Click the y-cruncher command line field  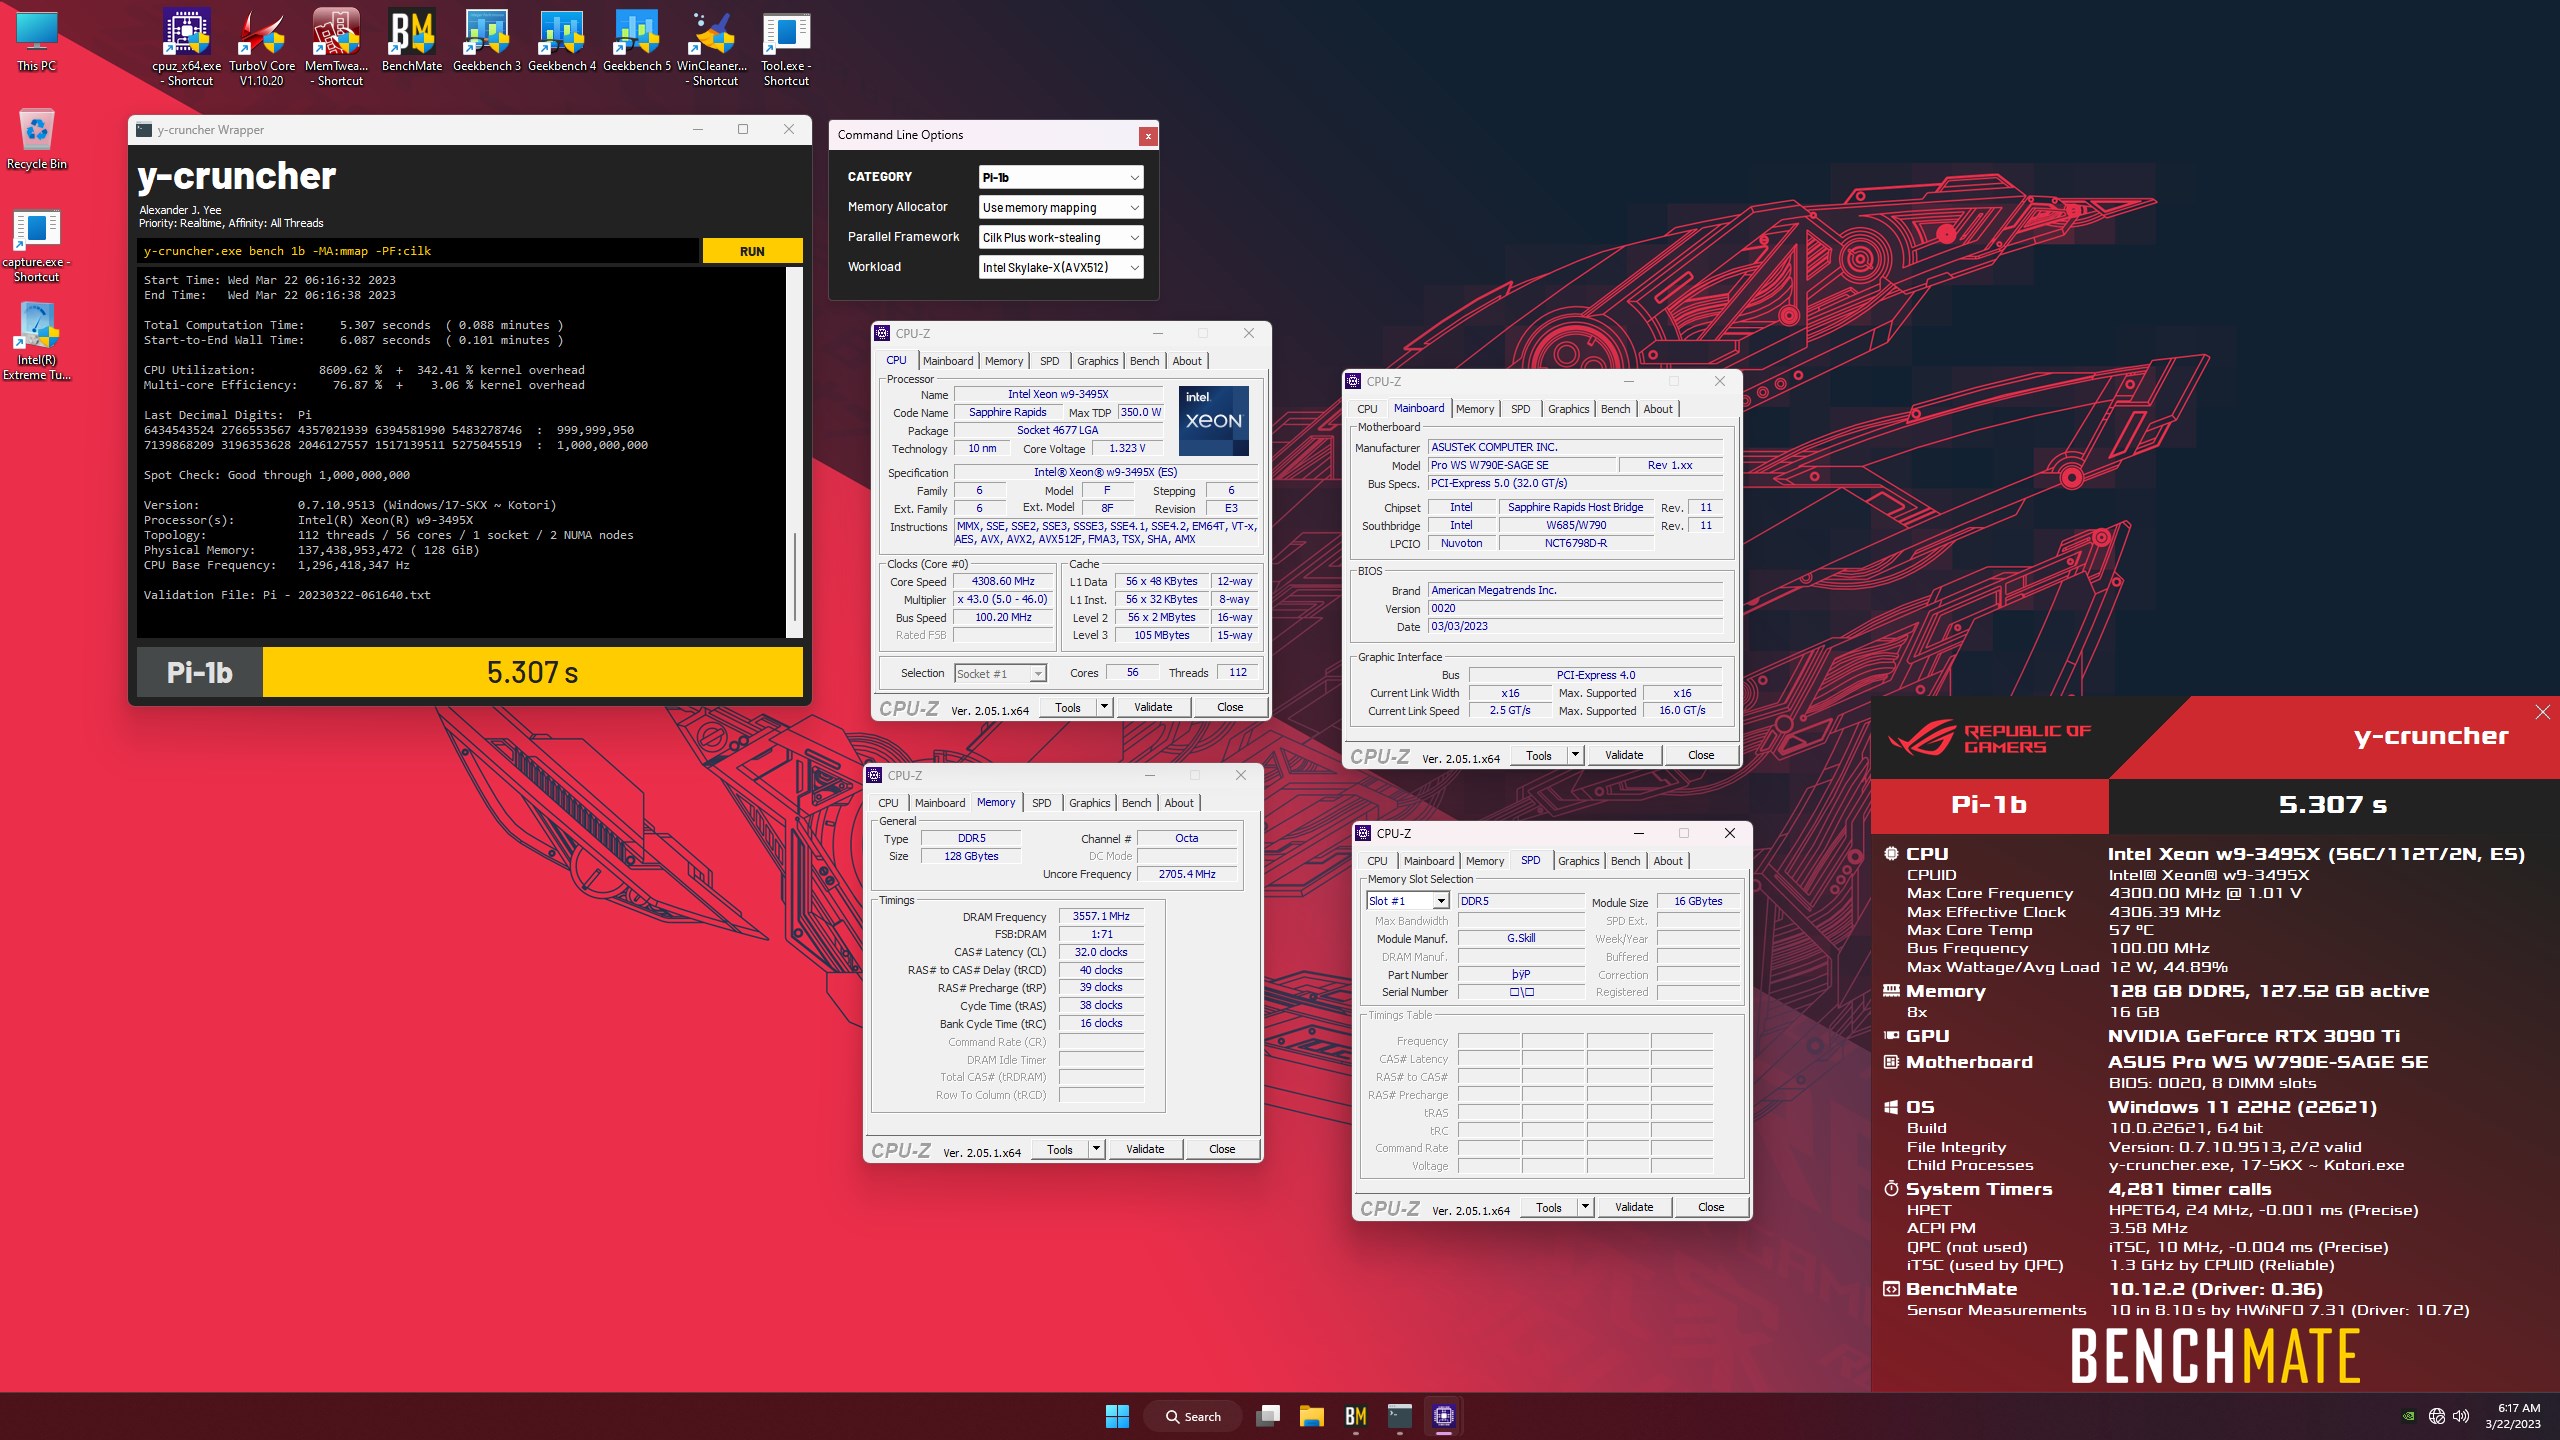(x=418, y=251)
